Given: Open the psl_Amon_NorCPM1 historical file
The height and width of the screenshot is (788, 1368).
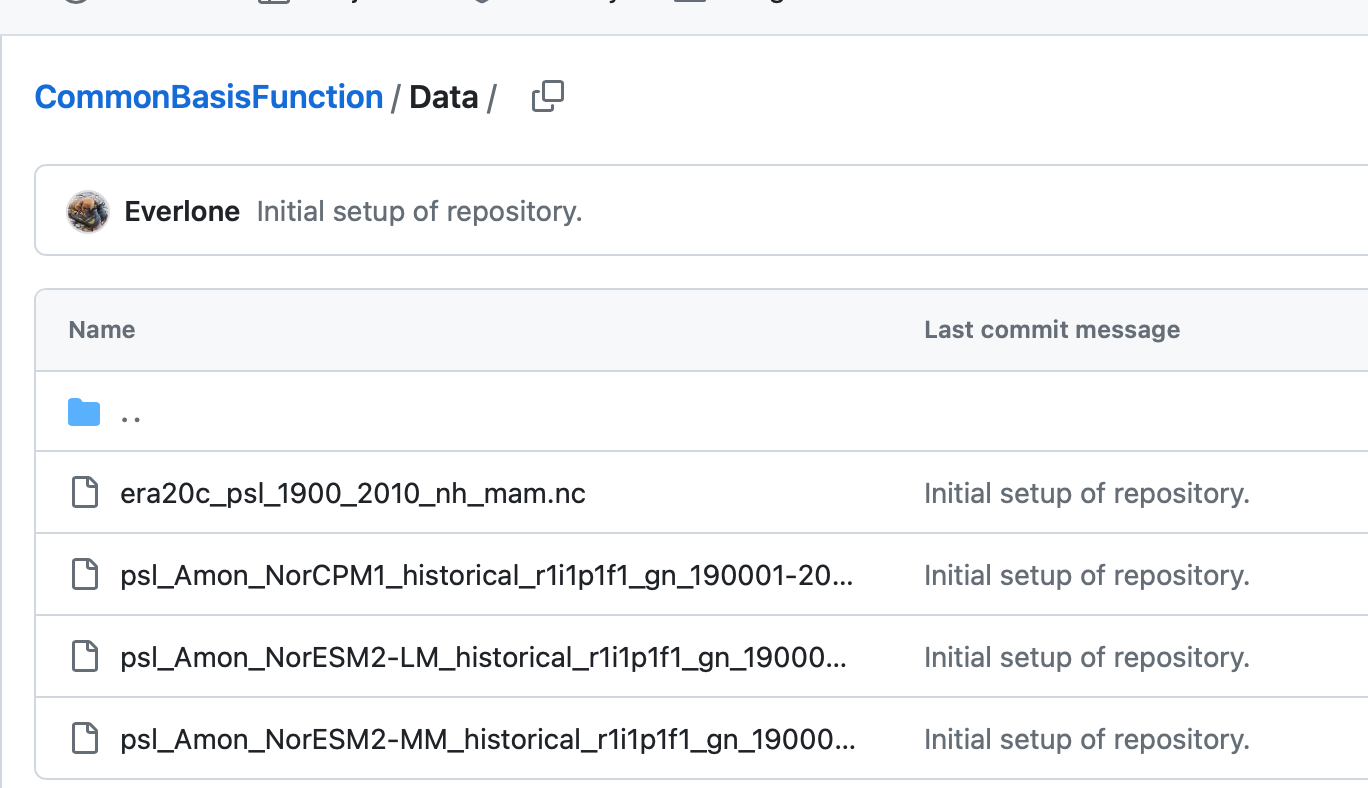Looking at the screenshot, I should (x=486, y=575).
